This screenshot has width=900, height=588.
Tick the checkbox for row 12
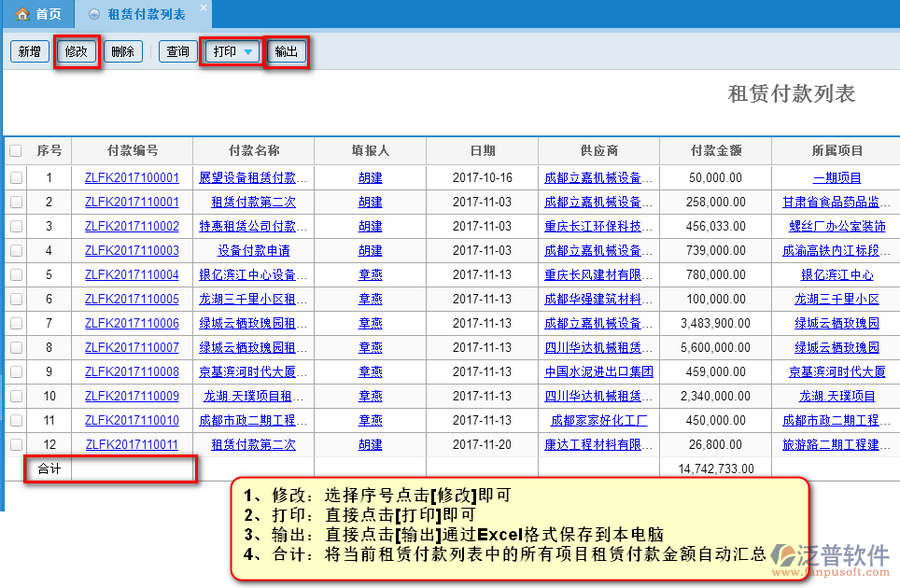16,444
